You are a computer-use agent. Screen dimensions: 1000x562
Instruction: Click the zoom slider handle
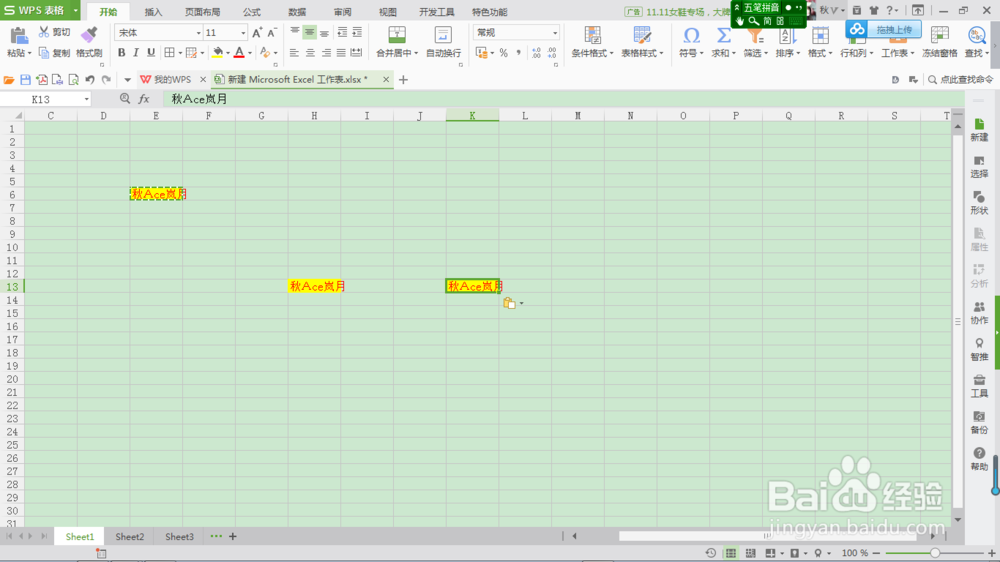(935, 553)
